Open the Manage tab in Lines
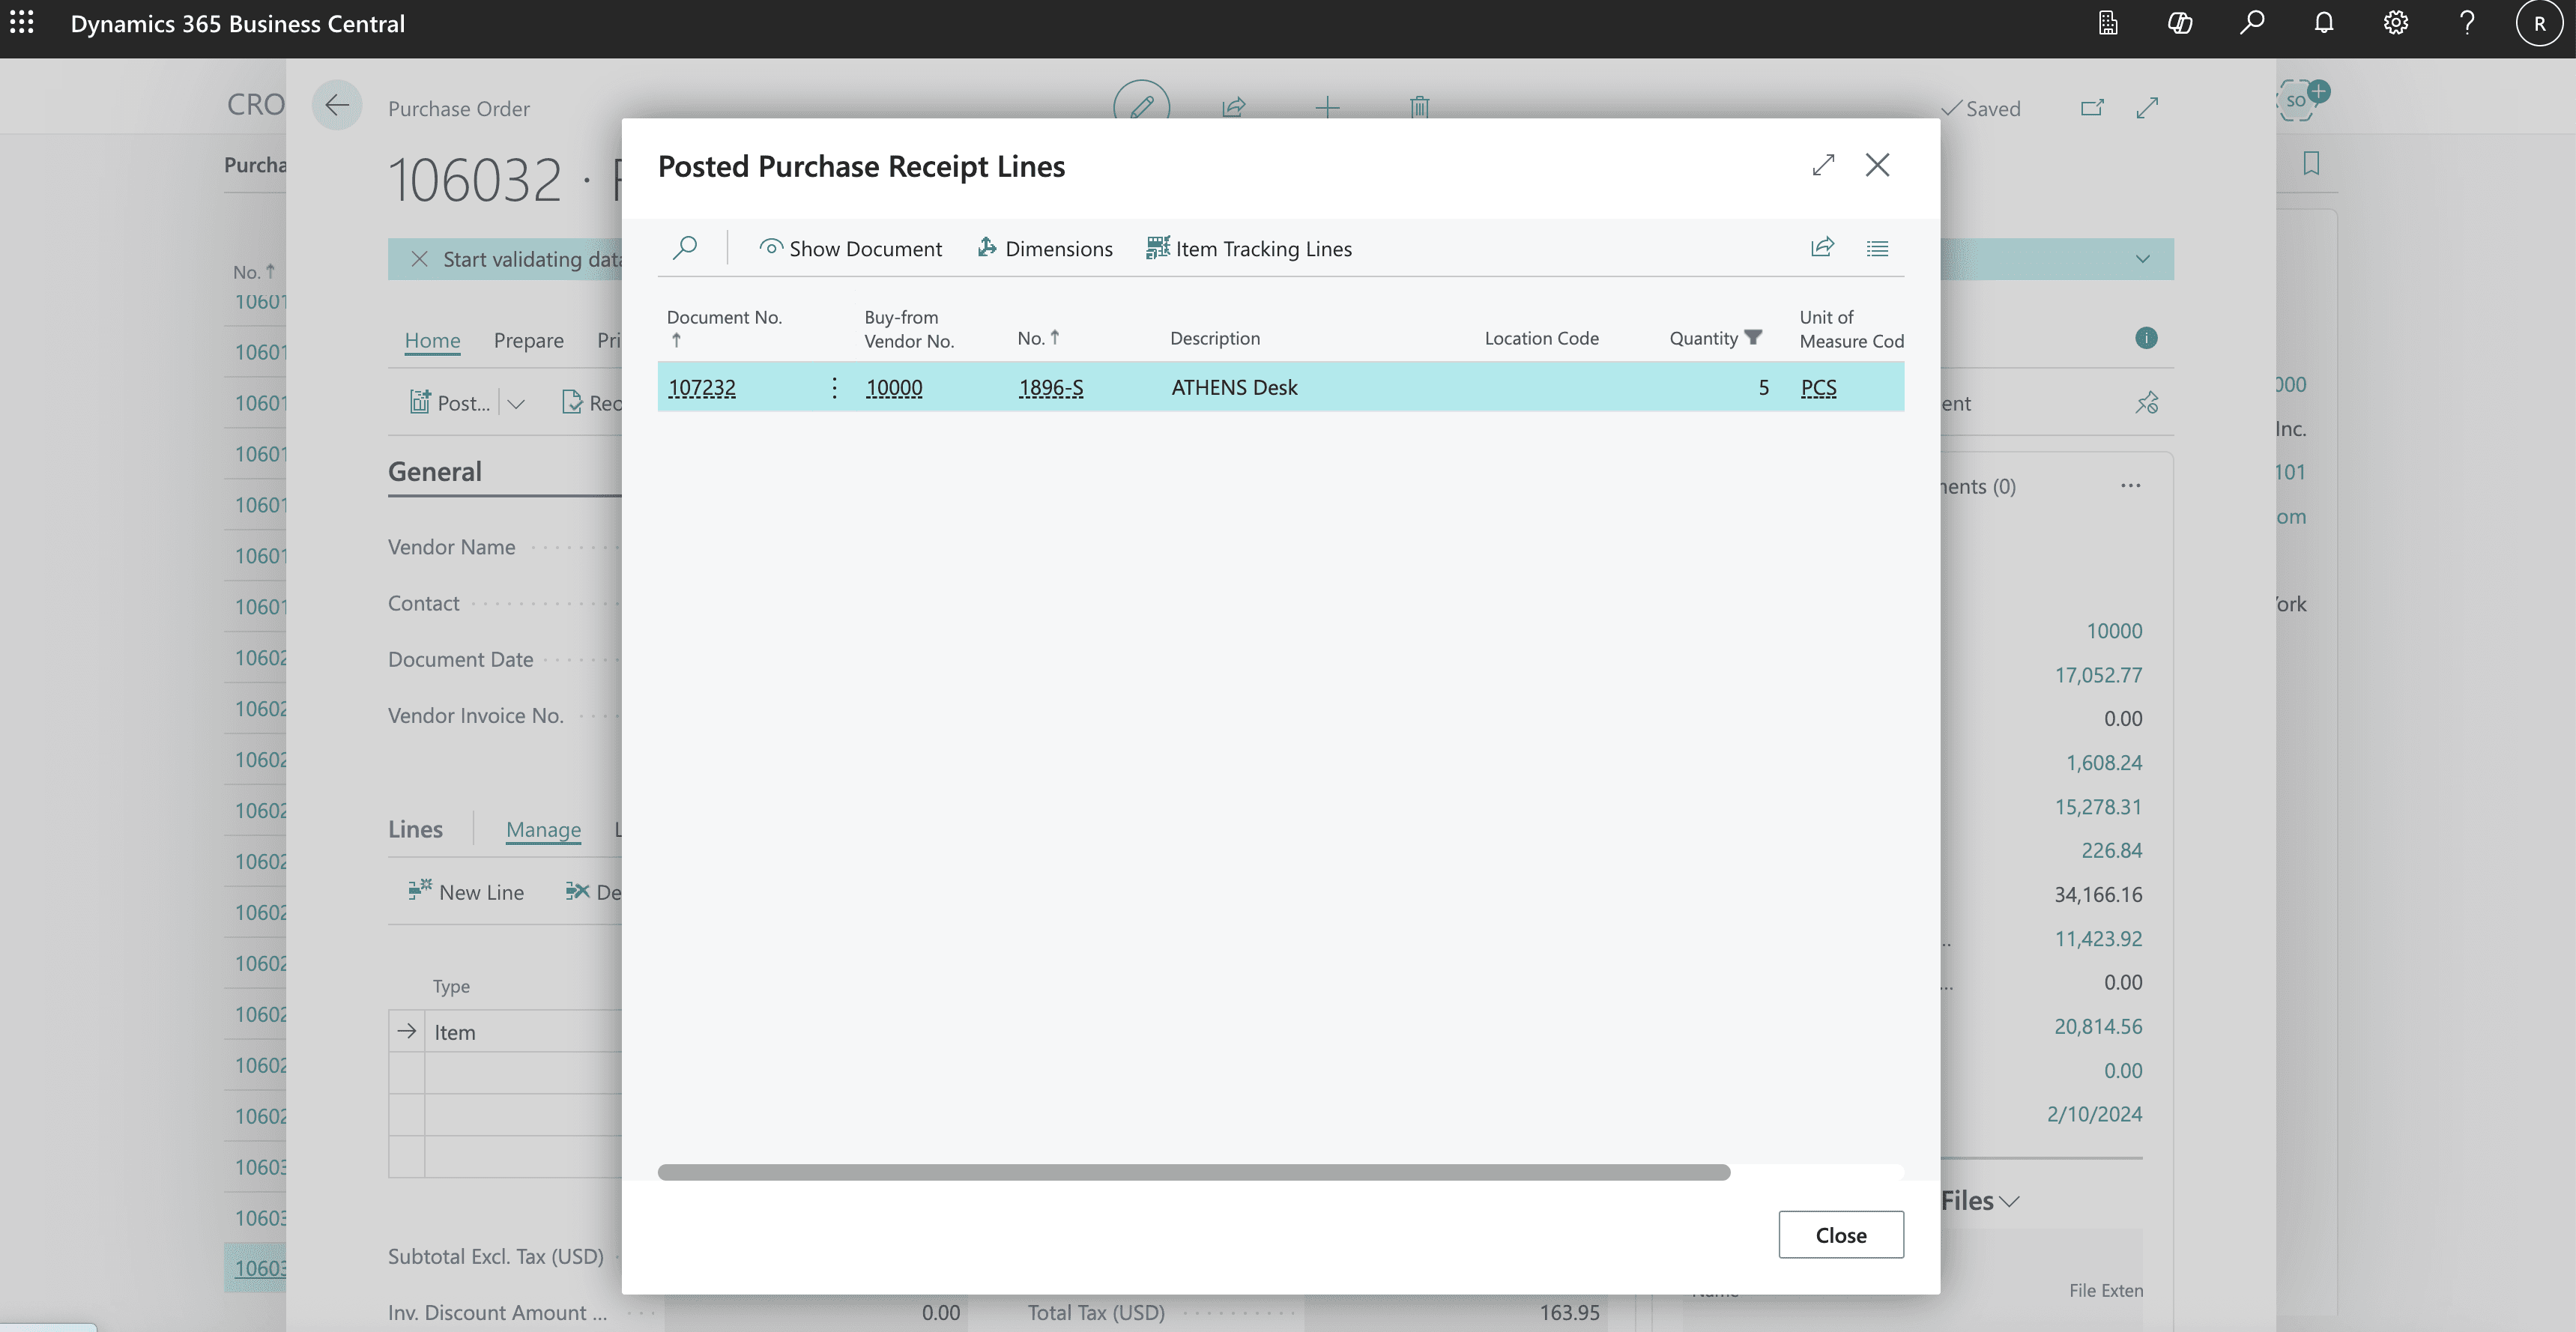Viewport: 2576px width, 1332px height. (543, 829)
